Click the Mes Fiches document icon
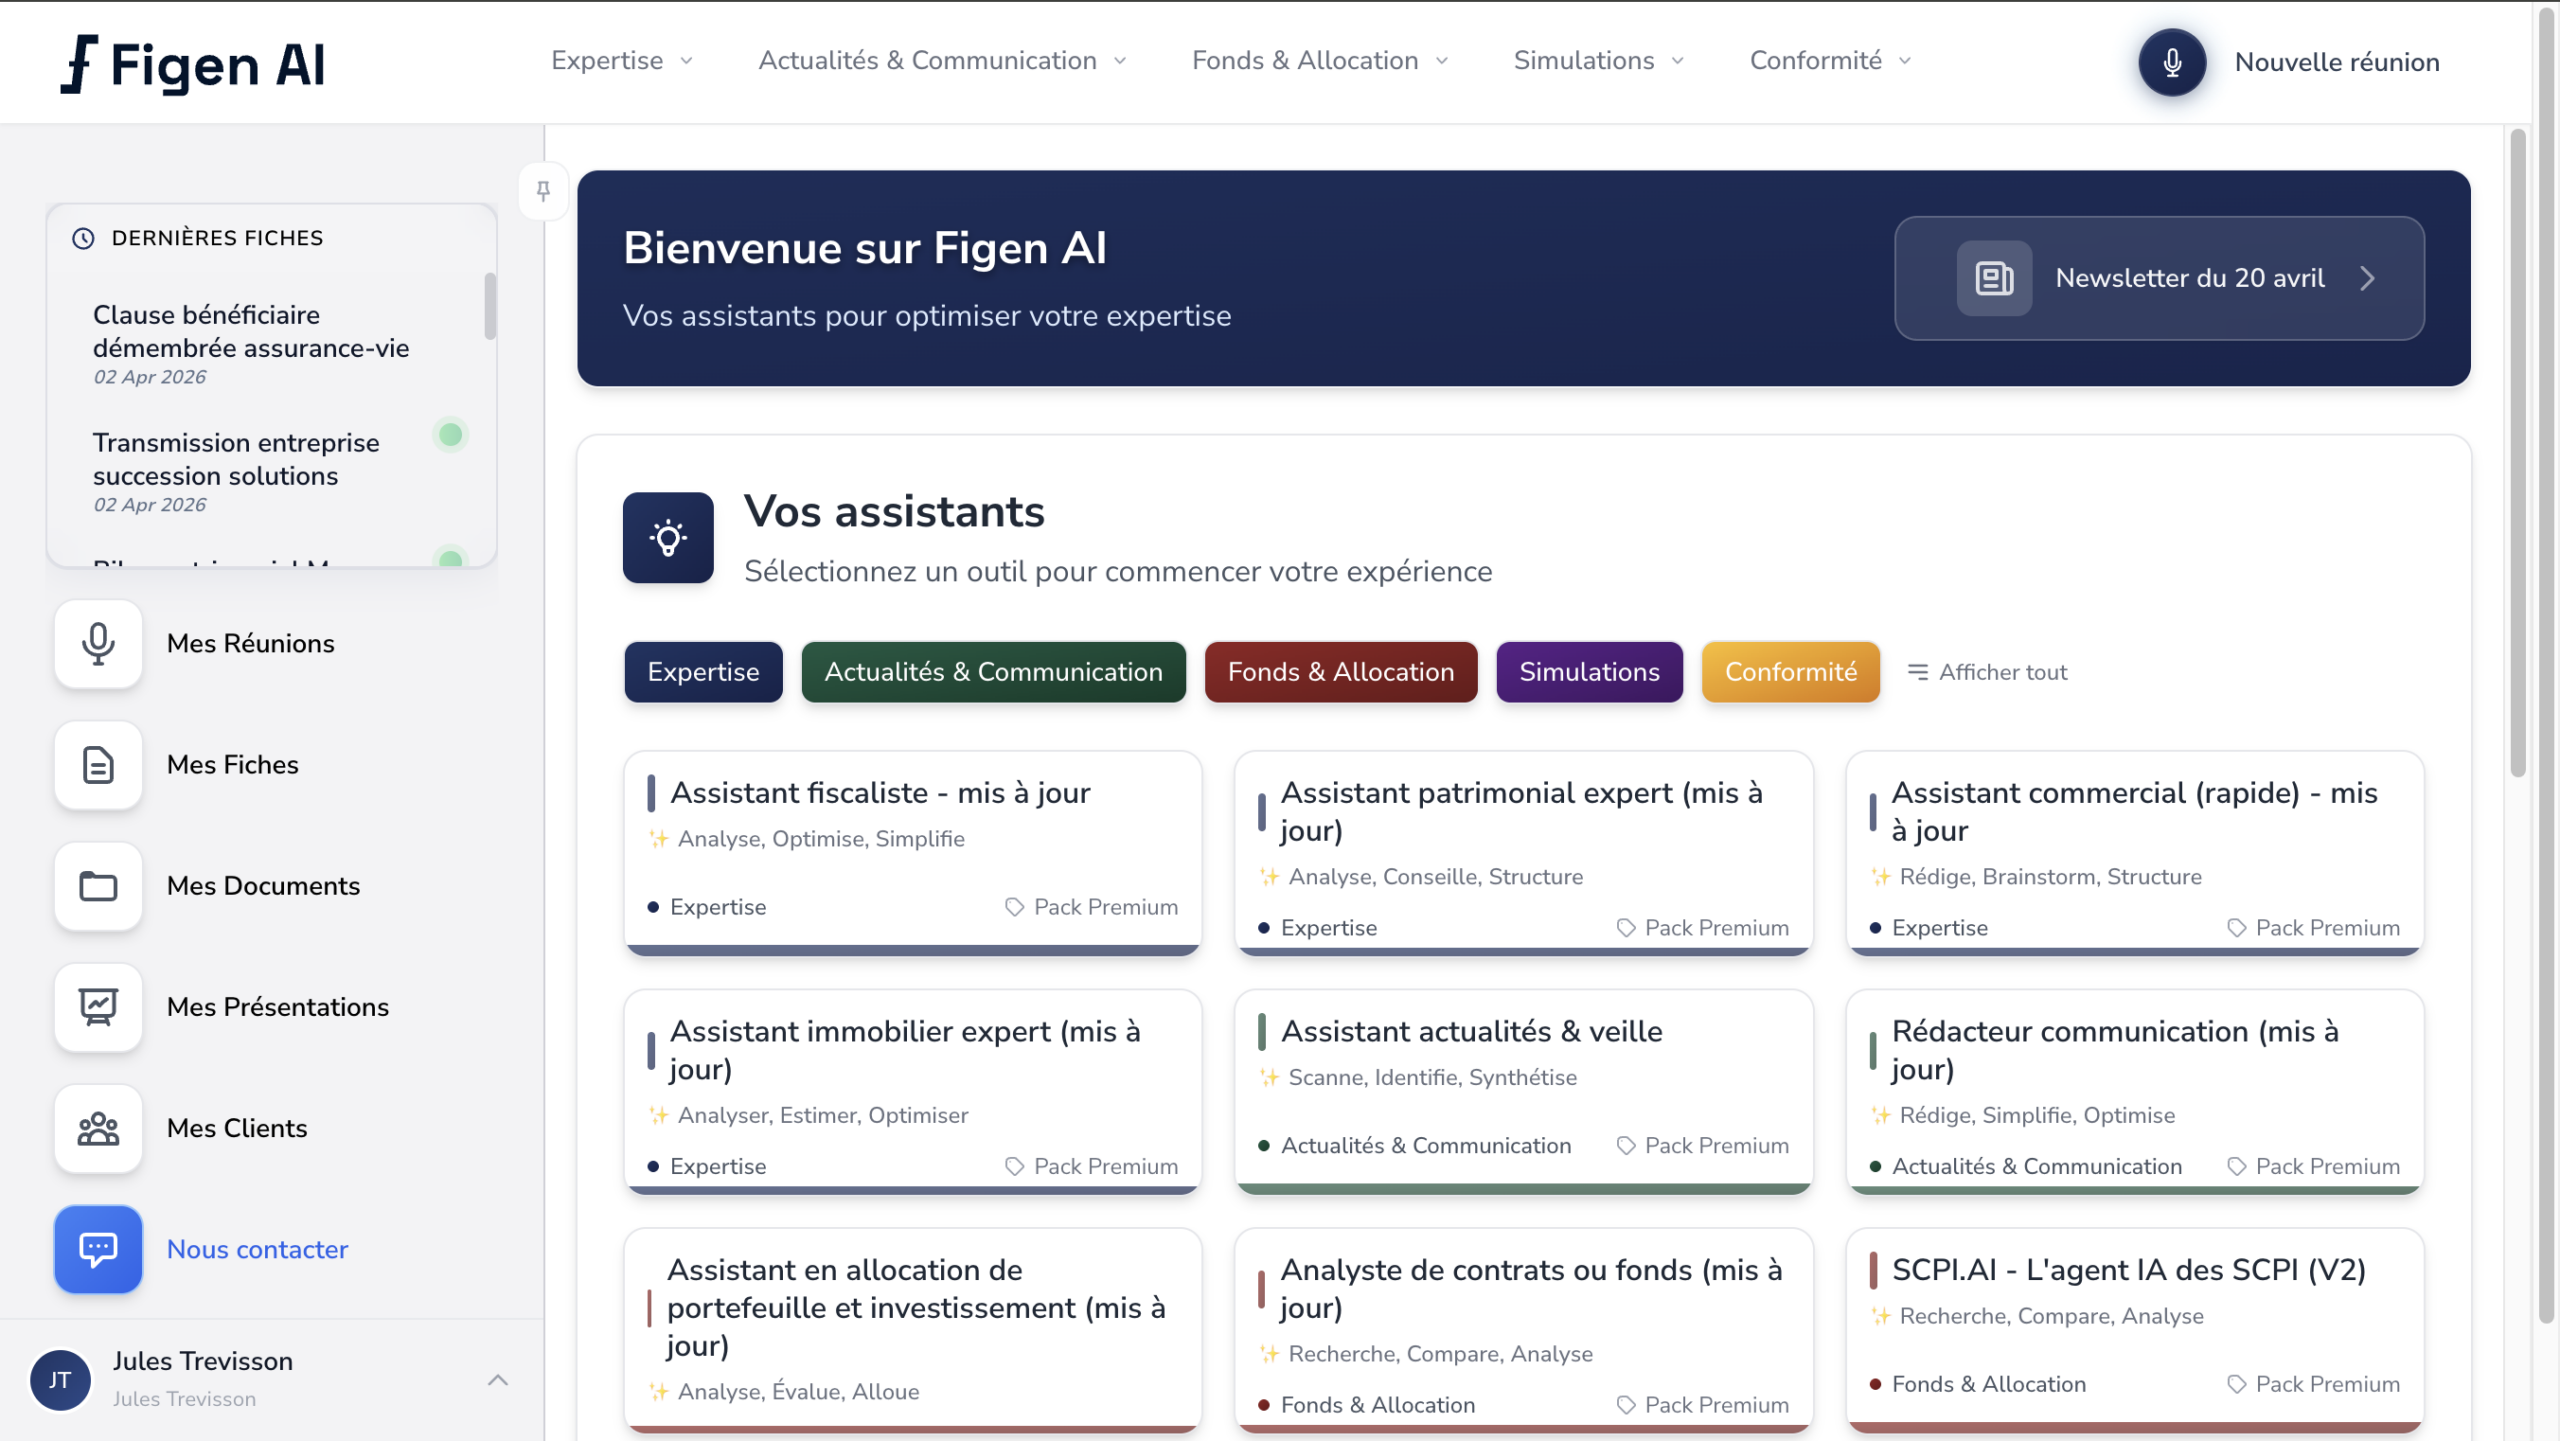This screenshot has height=1441, width=2560. (97, 765)
